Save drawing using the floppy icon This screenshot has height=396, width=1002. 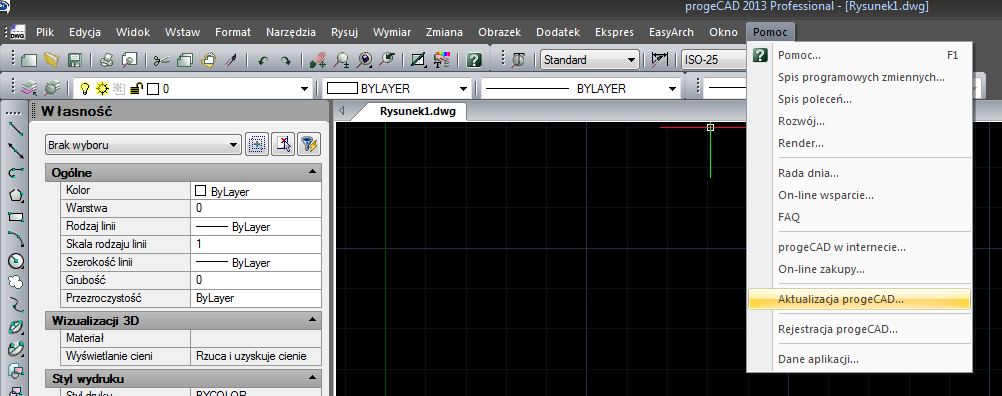point(75,60)
